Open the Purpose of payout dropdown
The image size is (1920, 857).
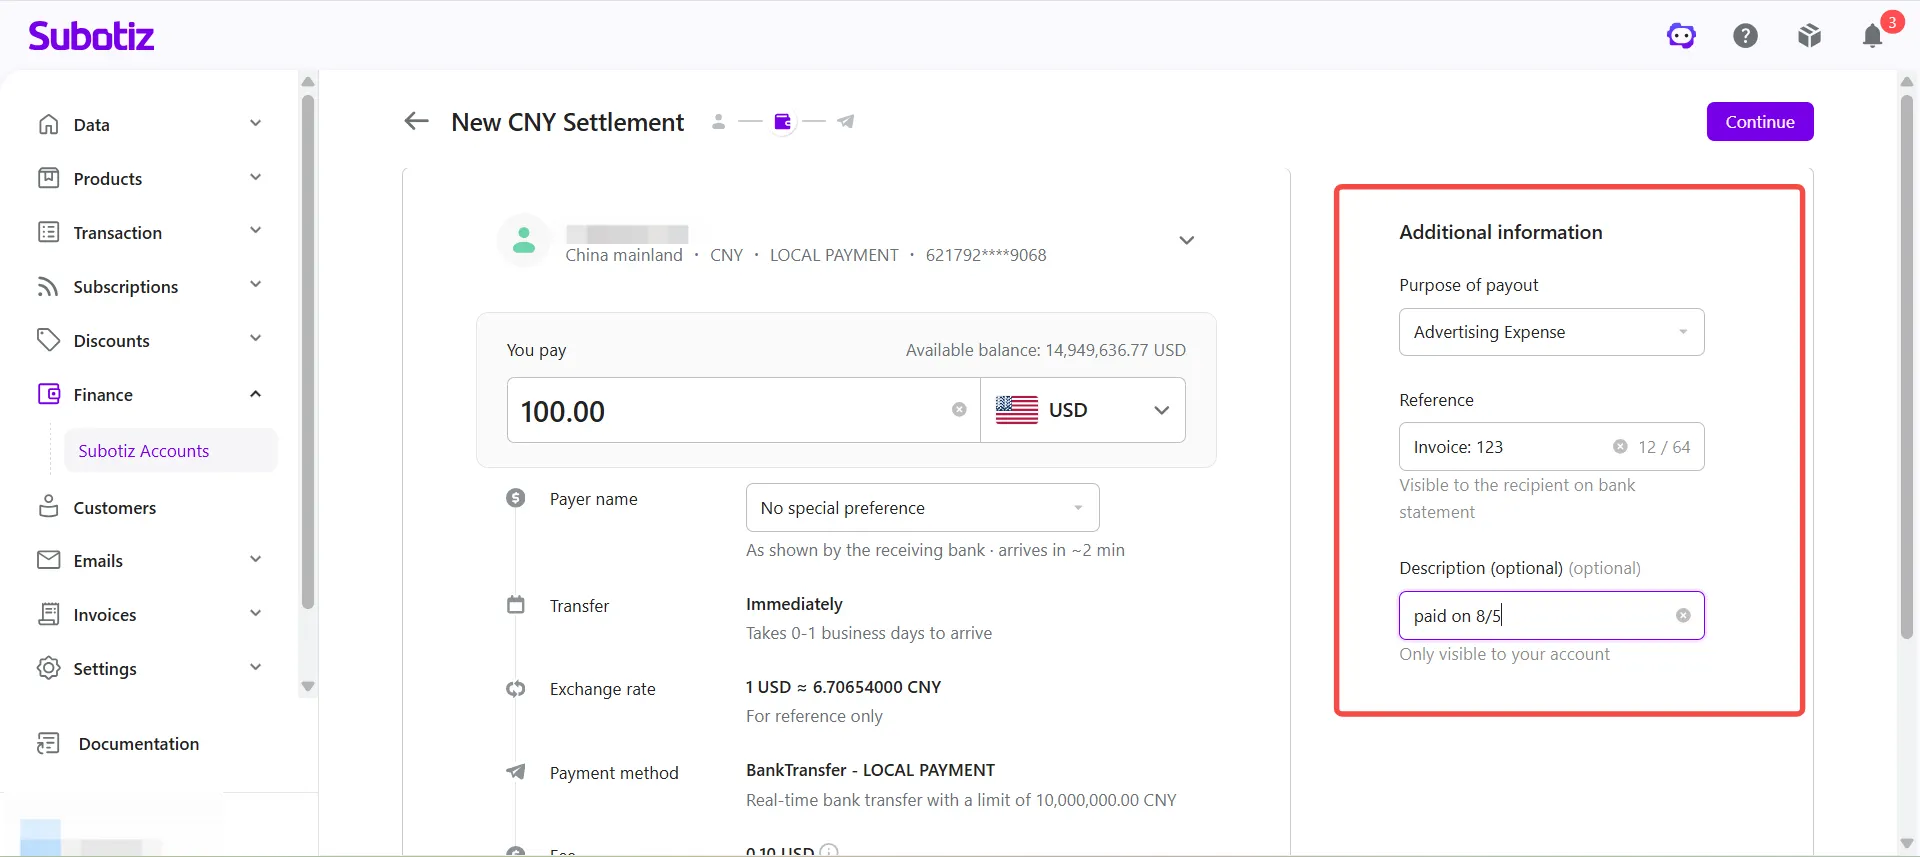[1551, 332]
